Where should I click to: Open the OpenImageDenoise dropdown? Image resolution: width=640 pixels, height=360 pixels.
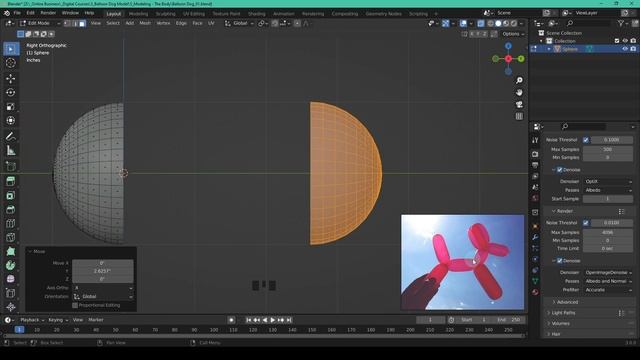click(608, 272)
